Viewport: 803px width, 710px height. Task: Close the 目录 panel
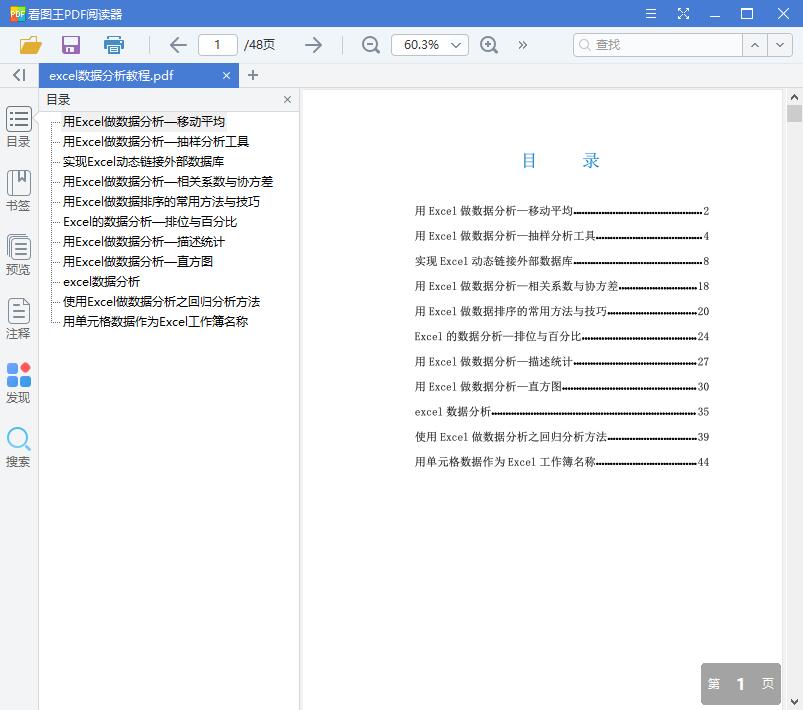point(287,99)
